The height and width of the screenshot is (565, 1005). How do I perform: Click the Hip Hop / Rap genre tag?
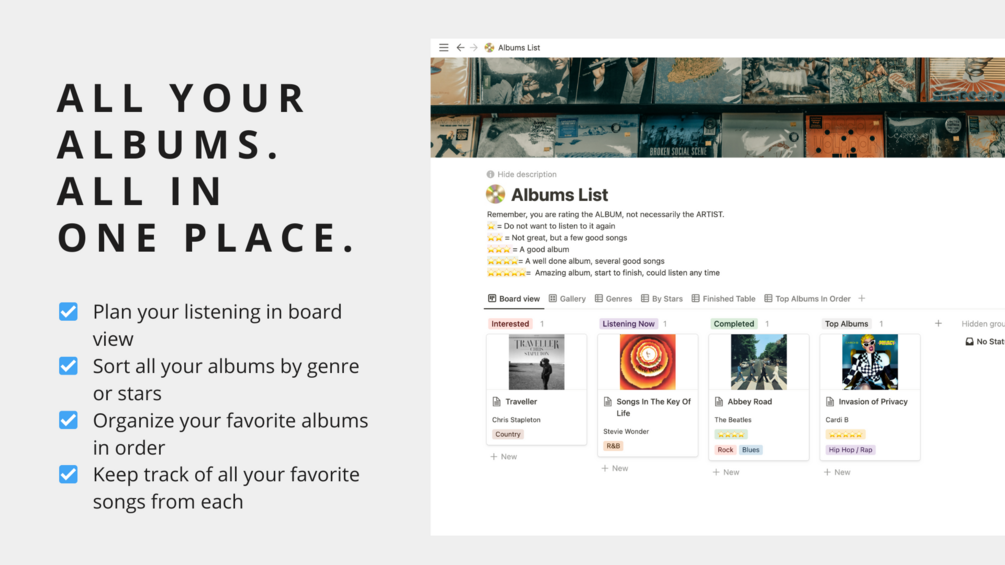coord(851,450)
